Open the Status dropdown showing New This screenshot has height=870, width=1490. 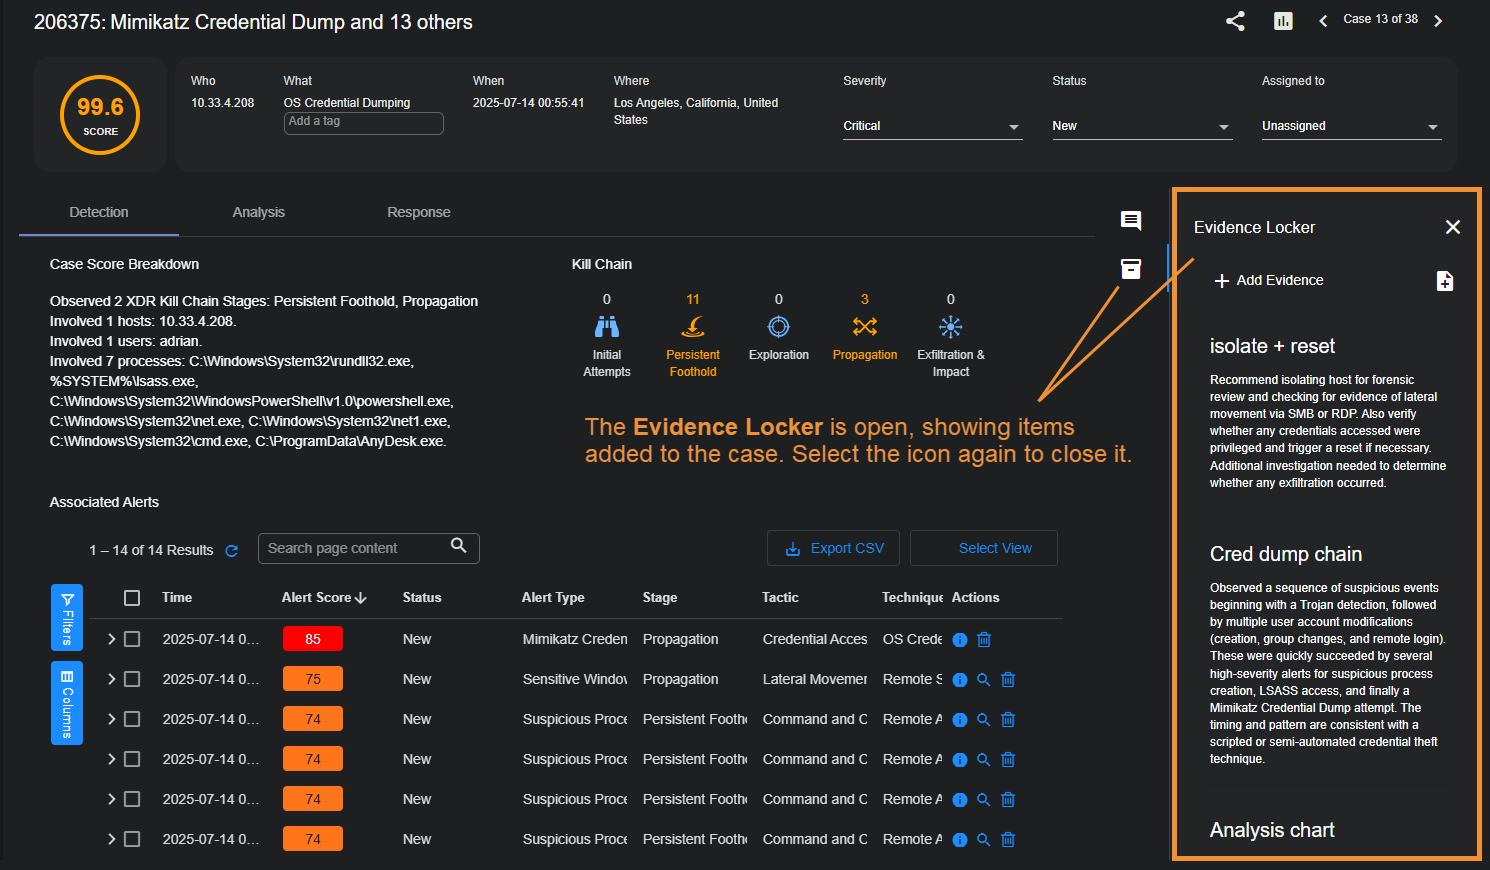coord(1141,126)
